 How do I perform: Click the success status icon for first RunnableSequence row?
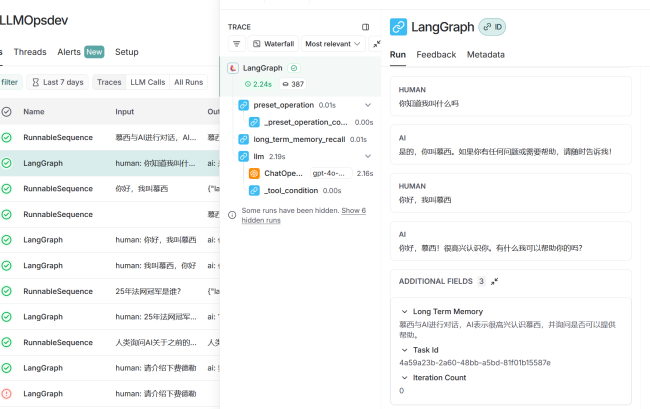7,138
